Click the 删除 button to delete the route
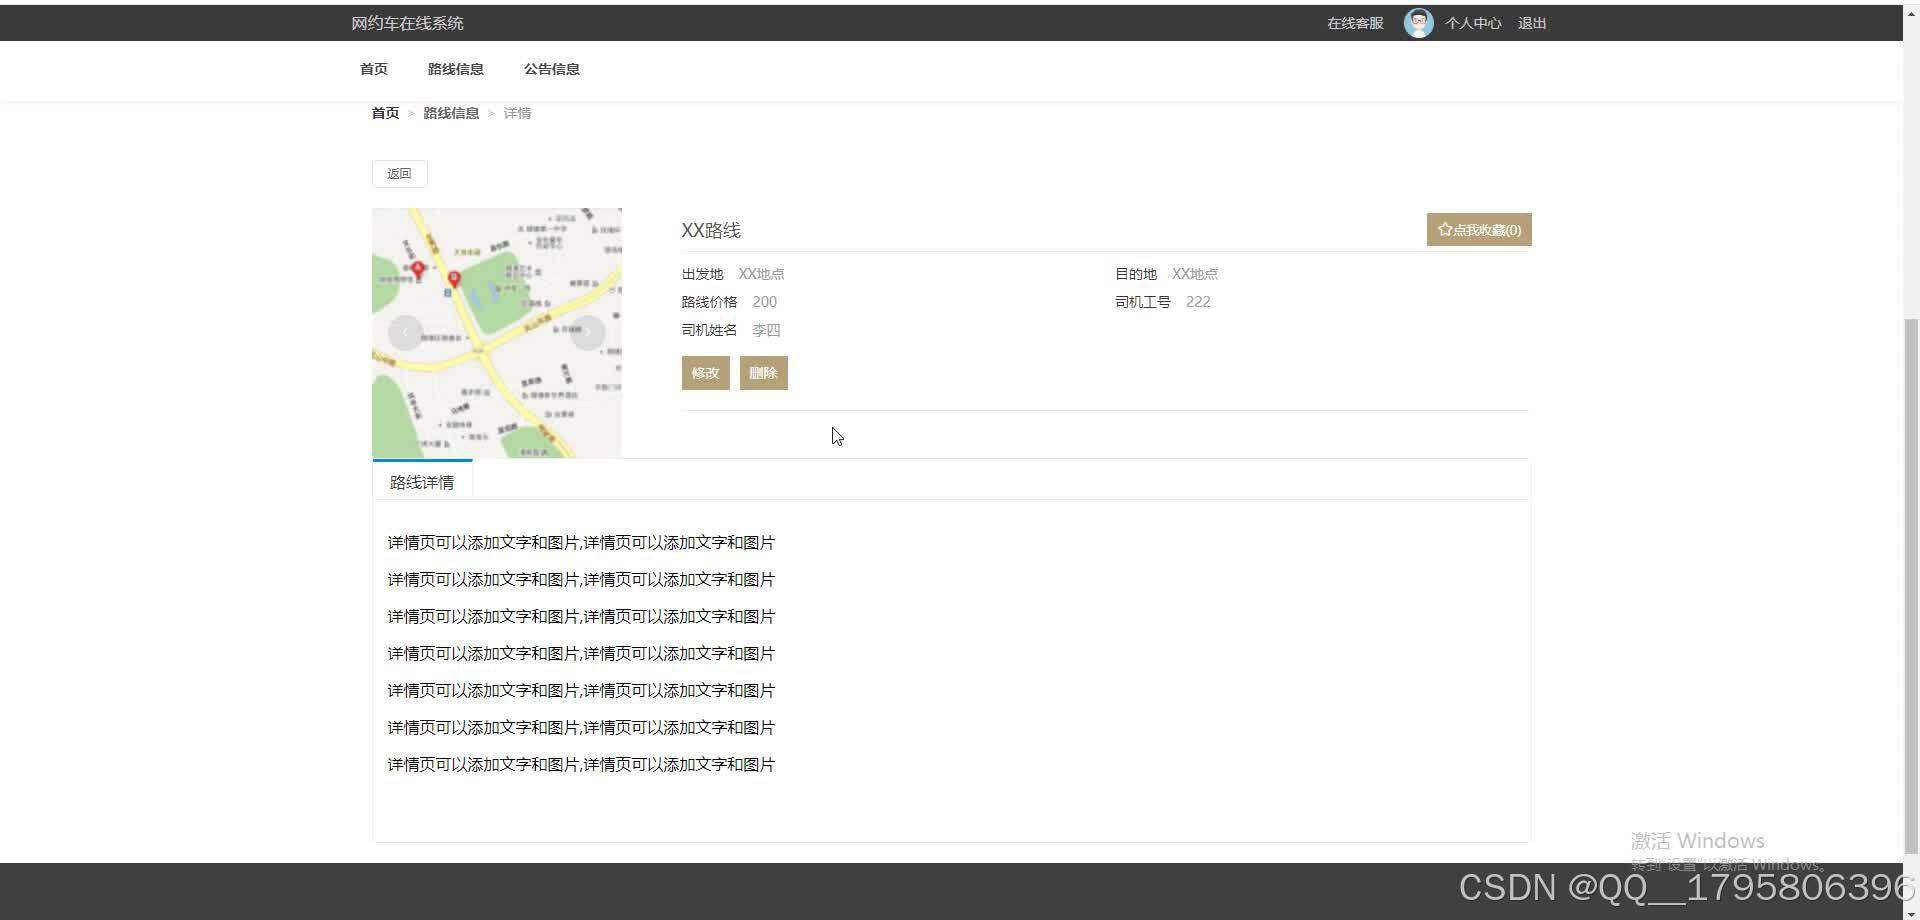The width and height of the screenshot is (1920, 920). (763, 372)
